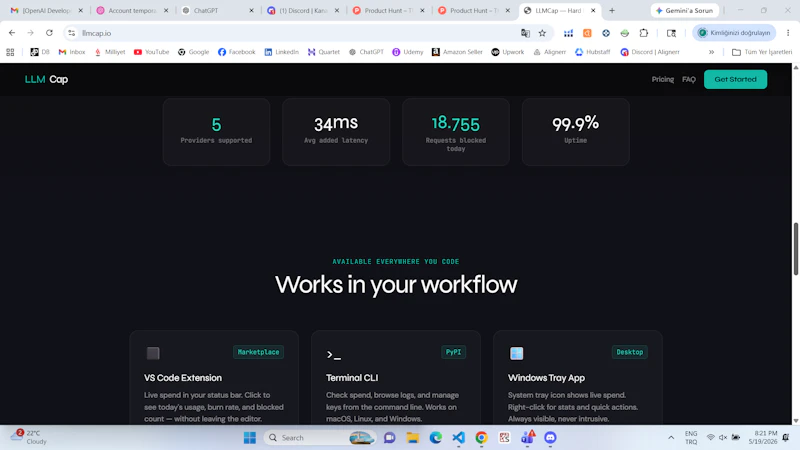
Task: Switch to the Discord tab
Action: pos(303,10)
